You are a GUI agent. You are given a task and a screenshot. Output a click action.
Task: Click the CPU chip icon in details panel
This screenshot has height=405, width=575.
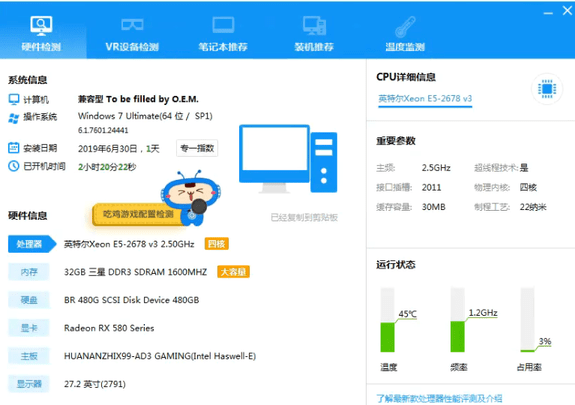click(547, 89)
